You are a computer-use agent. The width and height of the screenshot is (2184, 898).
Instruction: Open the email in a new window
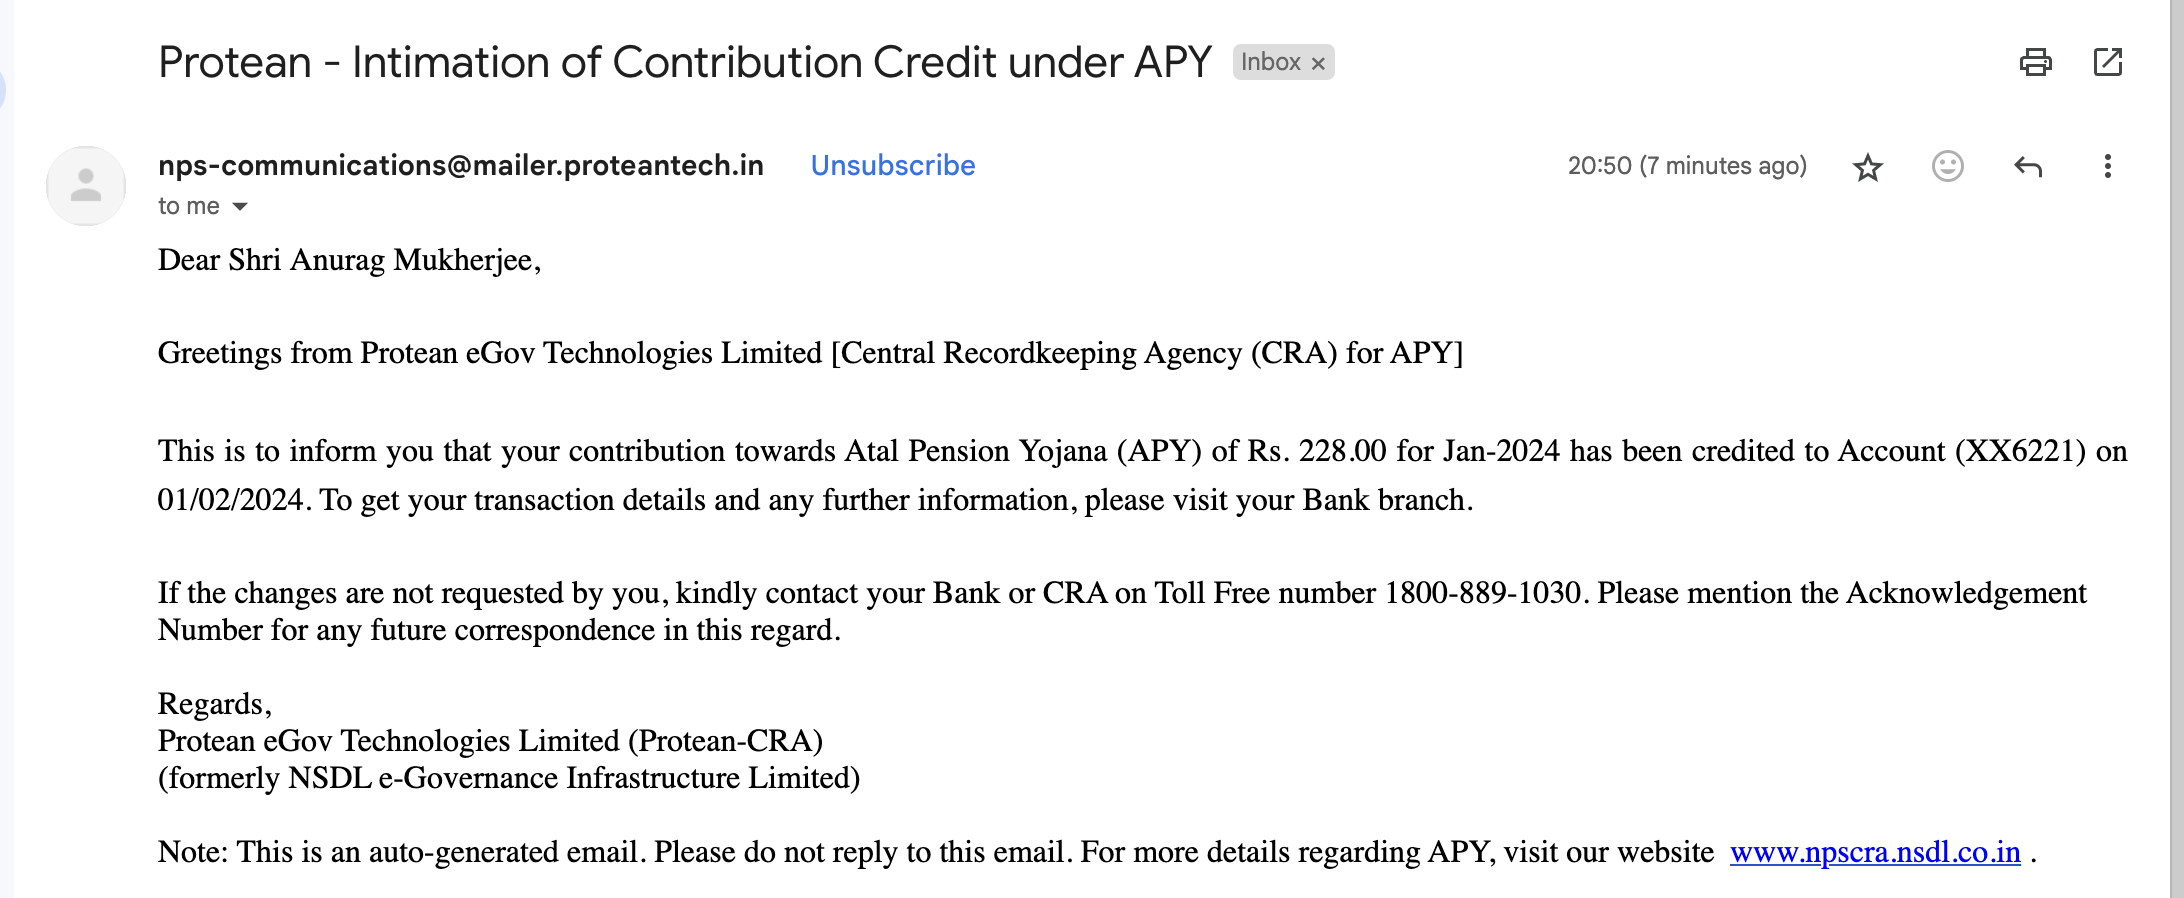click(x=2107, y=63)
